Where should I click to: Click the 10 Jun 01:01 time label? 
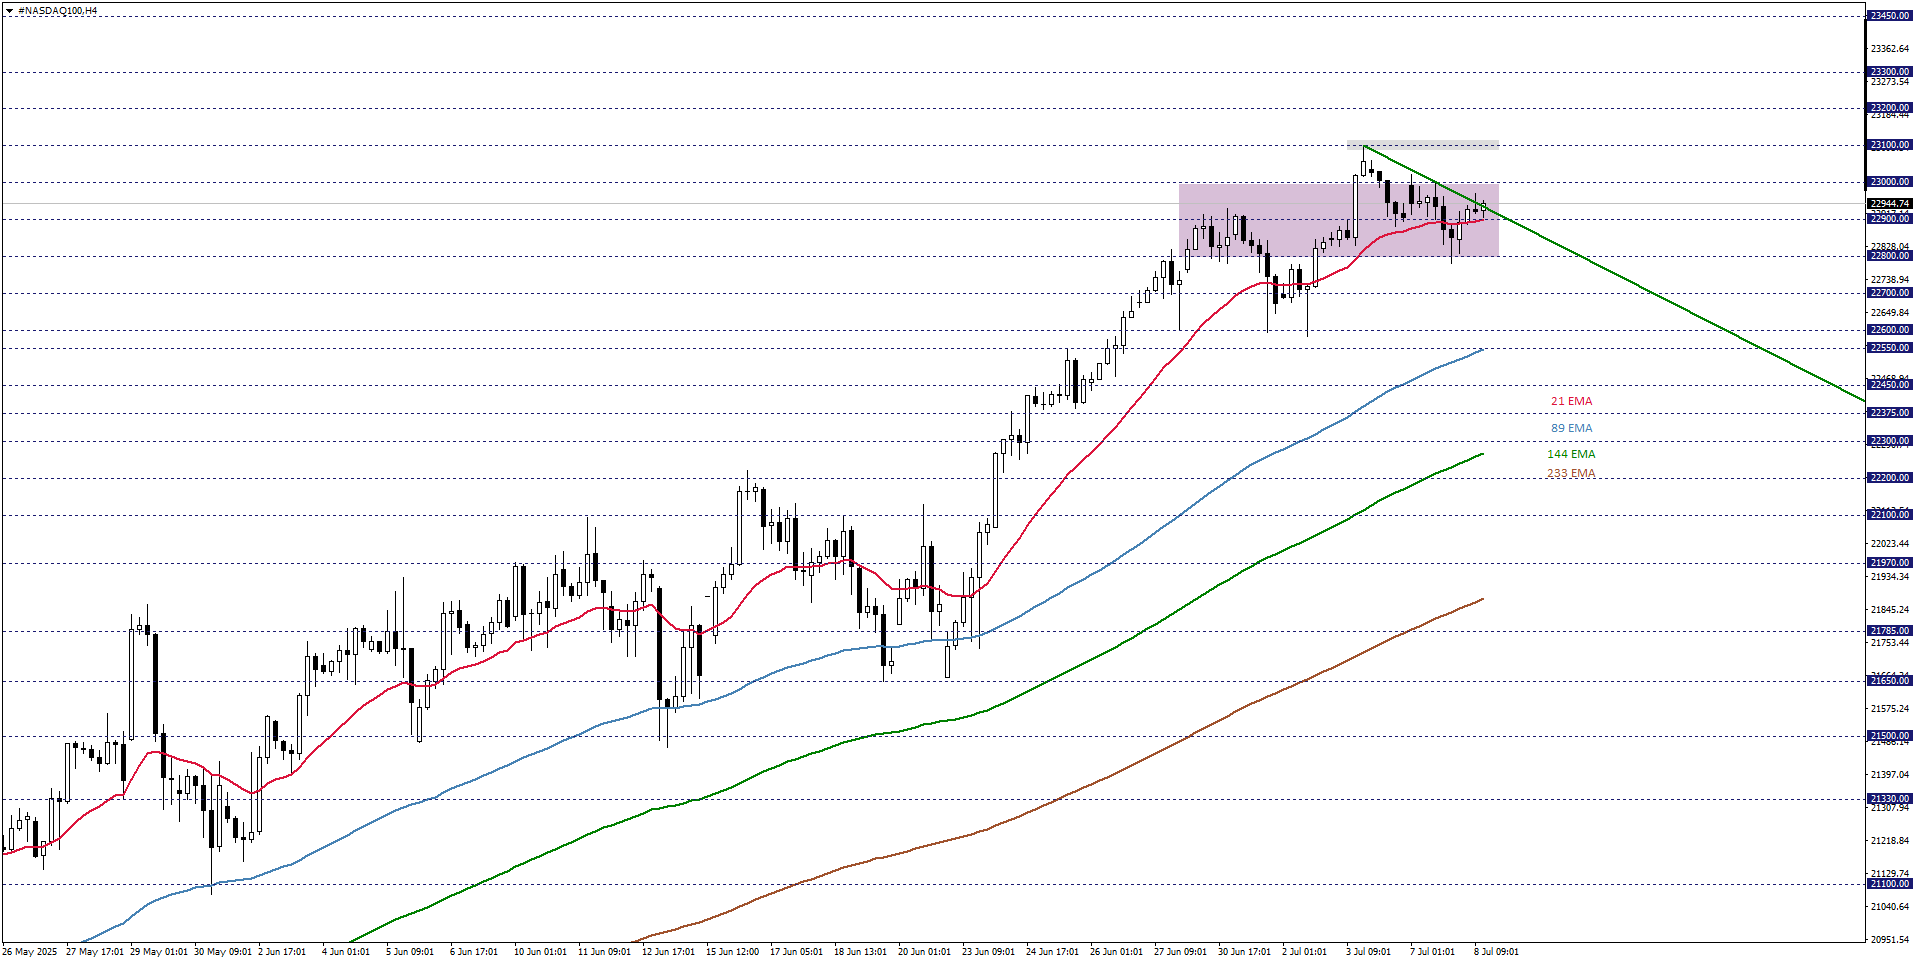pos(540,952)
